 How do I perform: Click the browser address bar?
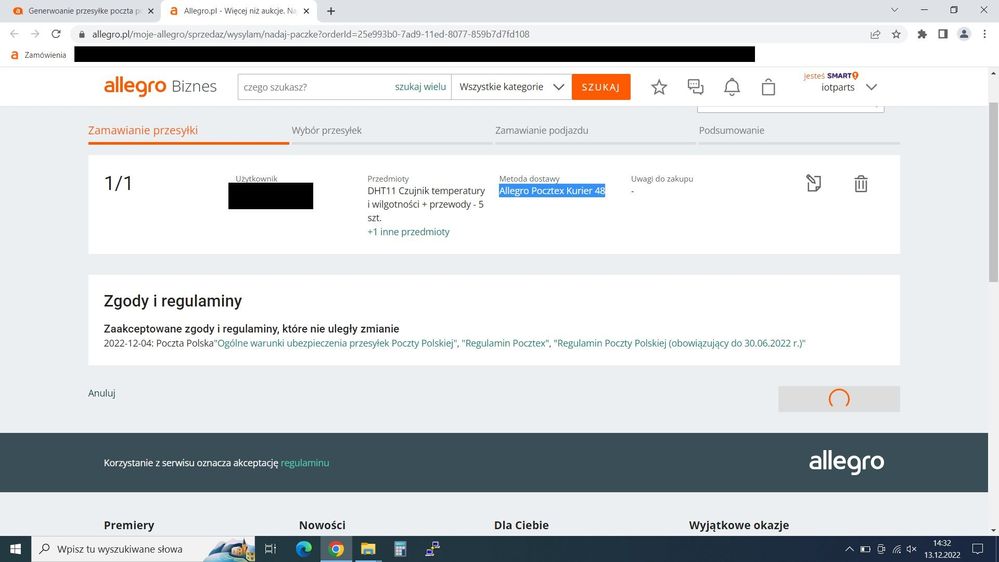tap(471, 34)
